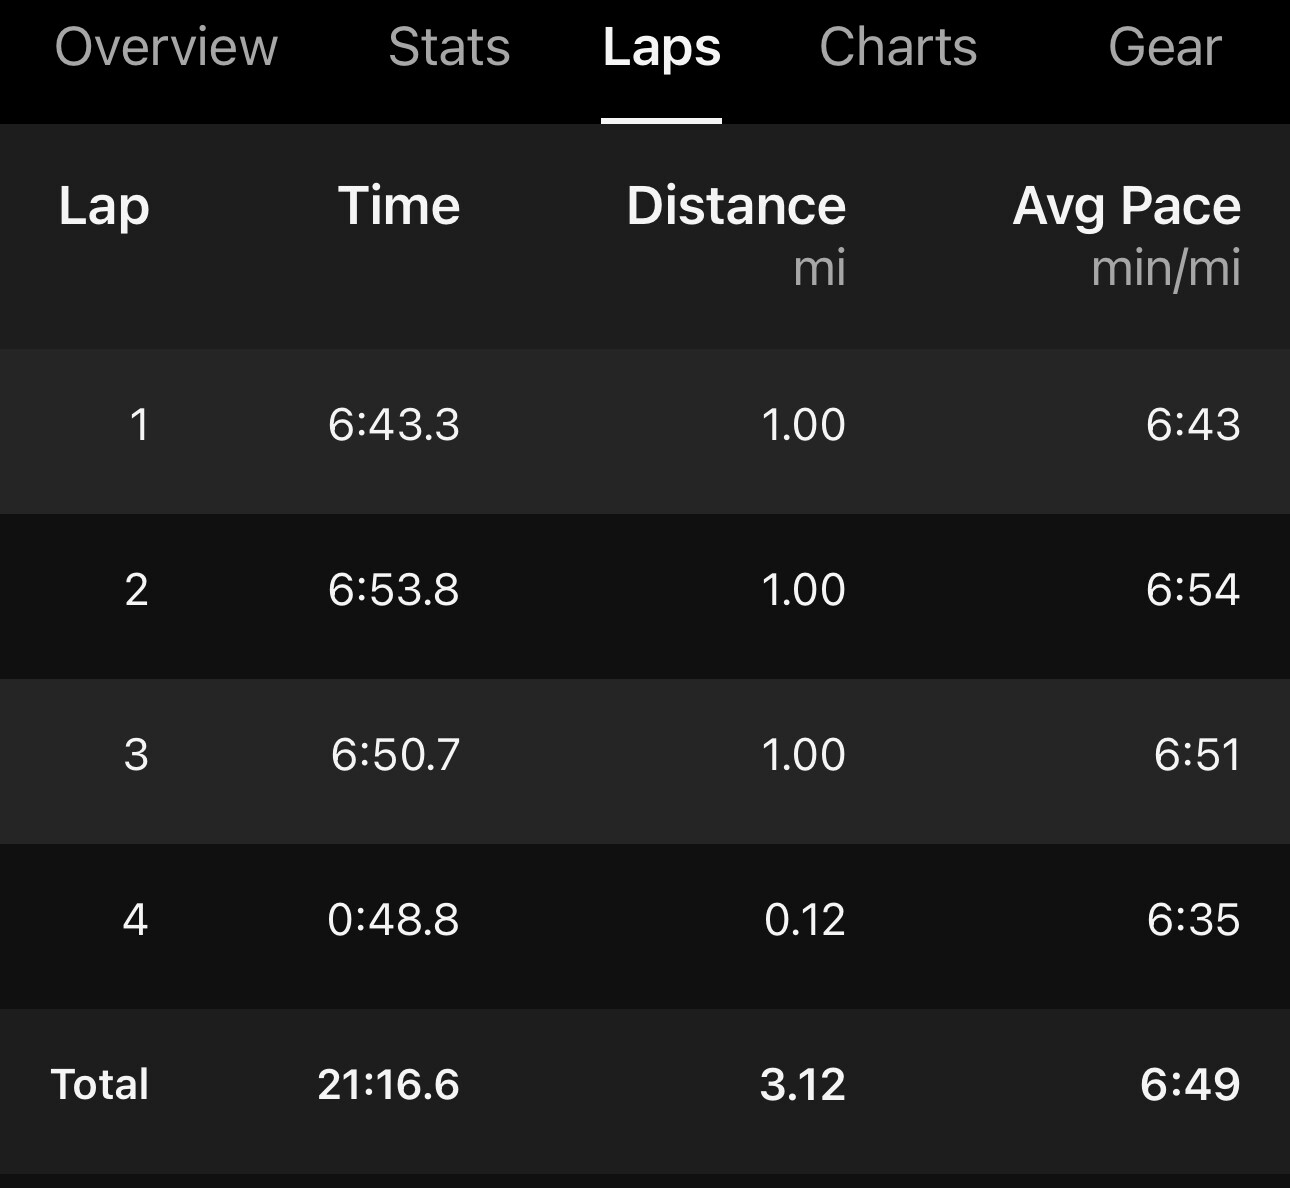
Task: Tap lap 2 time 6:53.8
Action: click(394, 590)
